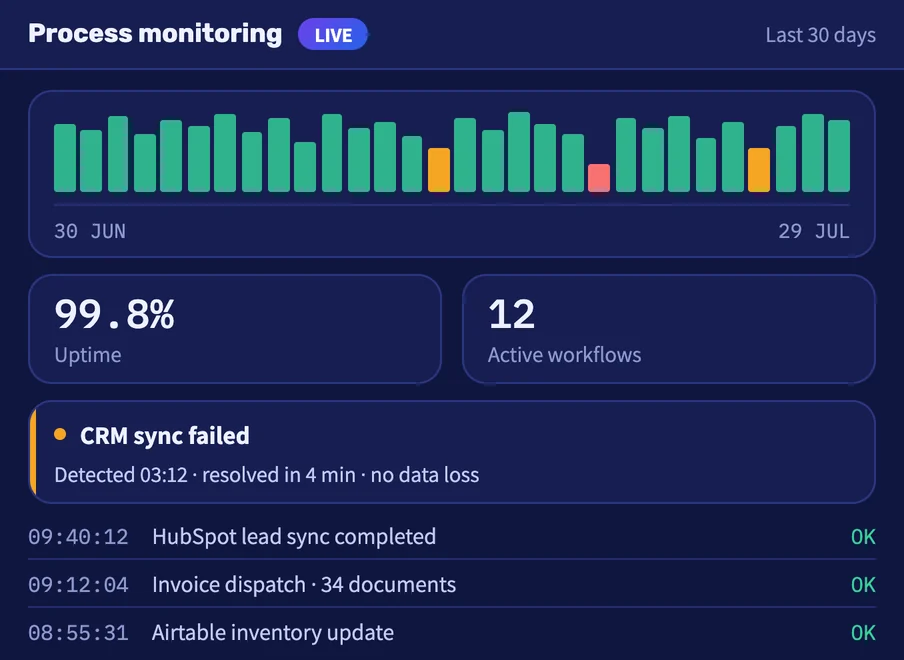The width and height of the screenshot is (904, 660).
Task: Open the HubSpot lead sync completed entry
Action: point(452,537)
